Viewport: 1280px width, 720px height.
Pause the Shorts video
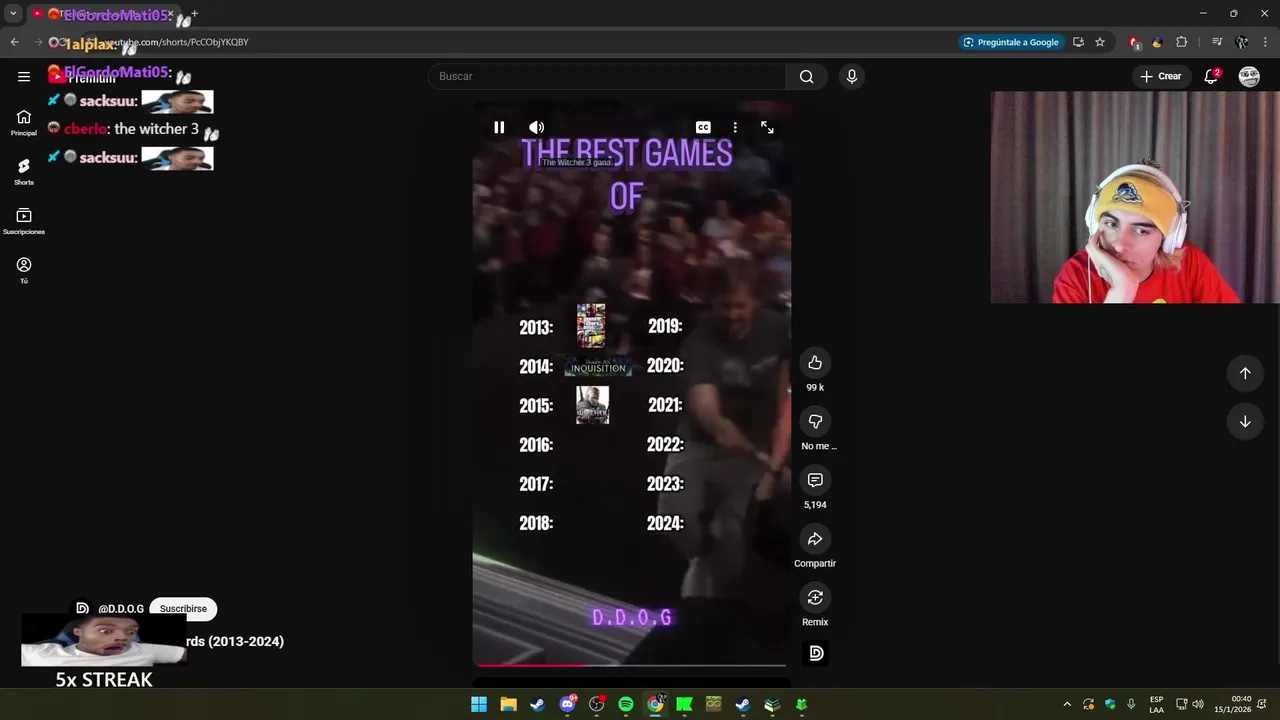(499, 127)
